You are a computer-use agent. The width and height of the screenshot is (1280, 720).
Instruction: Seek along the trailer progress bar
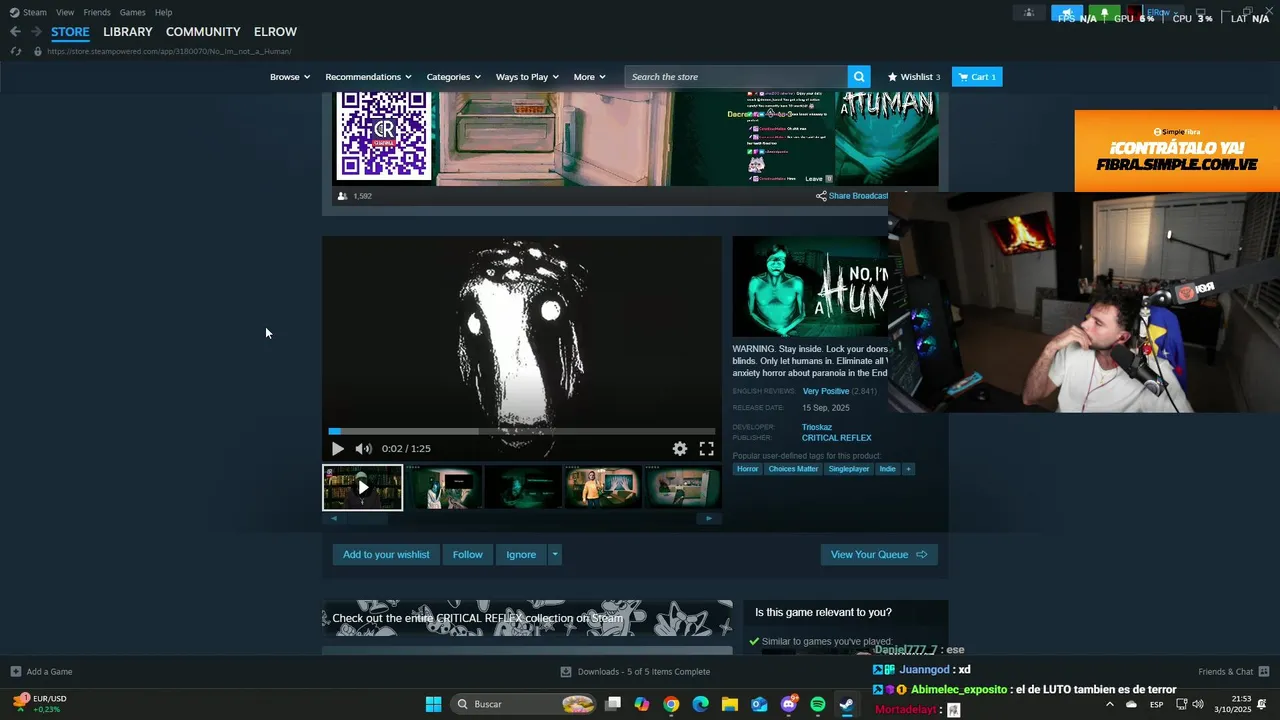[x=522, y=432]
